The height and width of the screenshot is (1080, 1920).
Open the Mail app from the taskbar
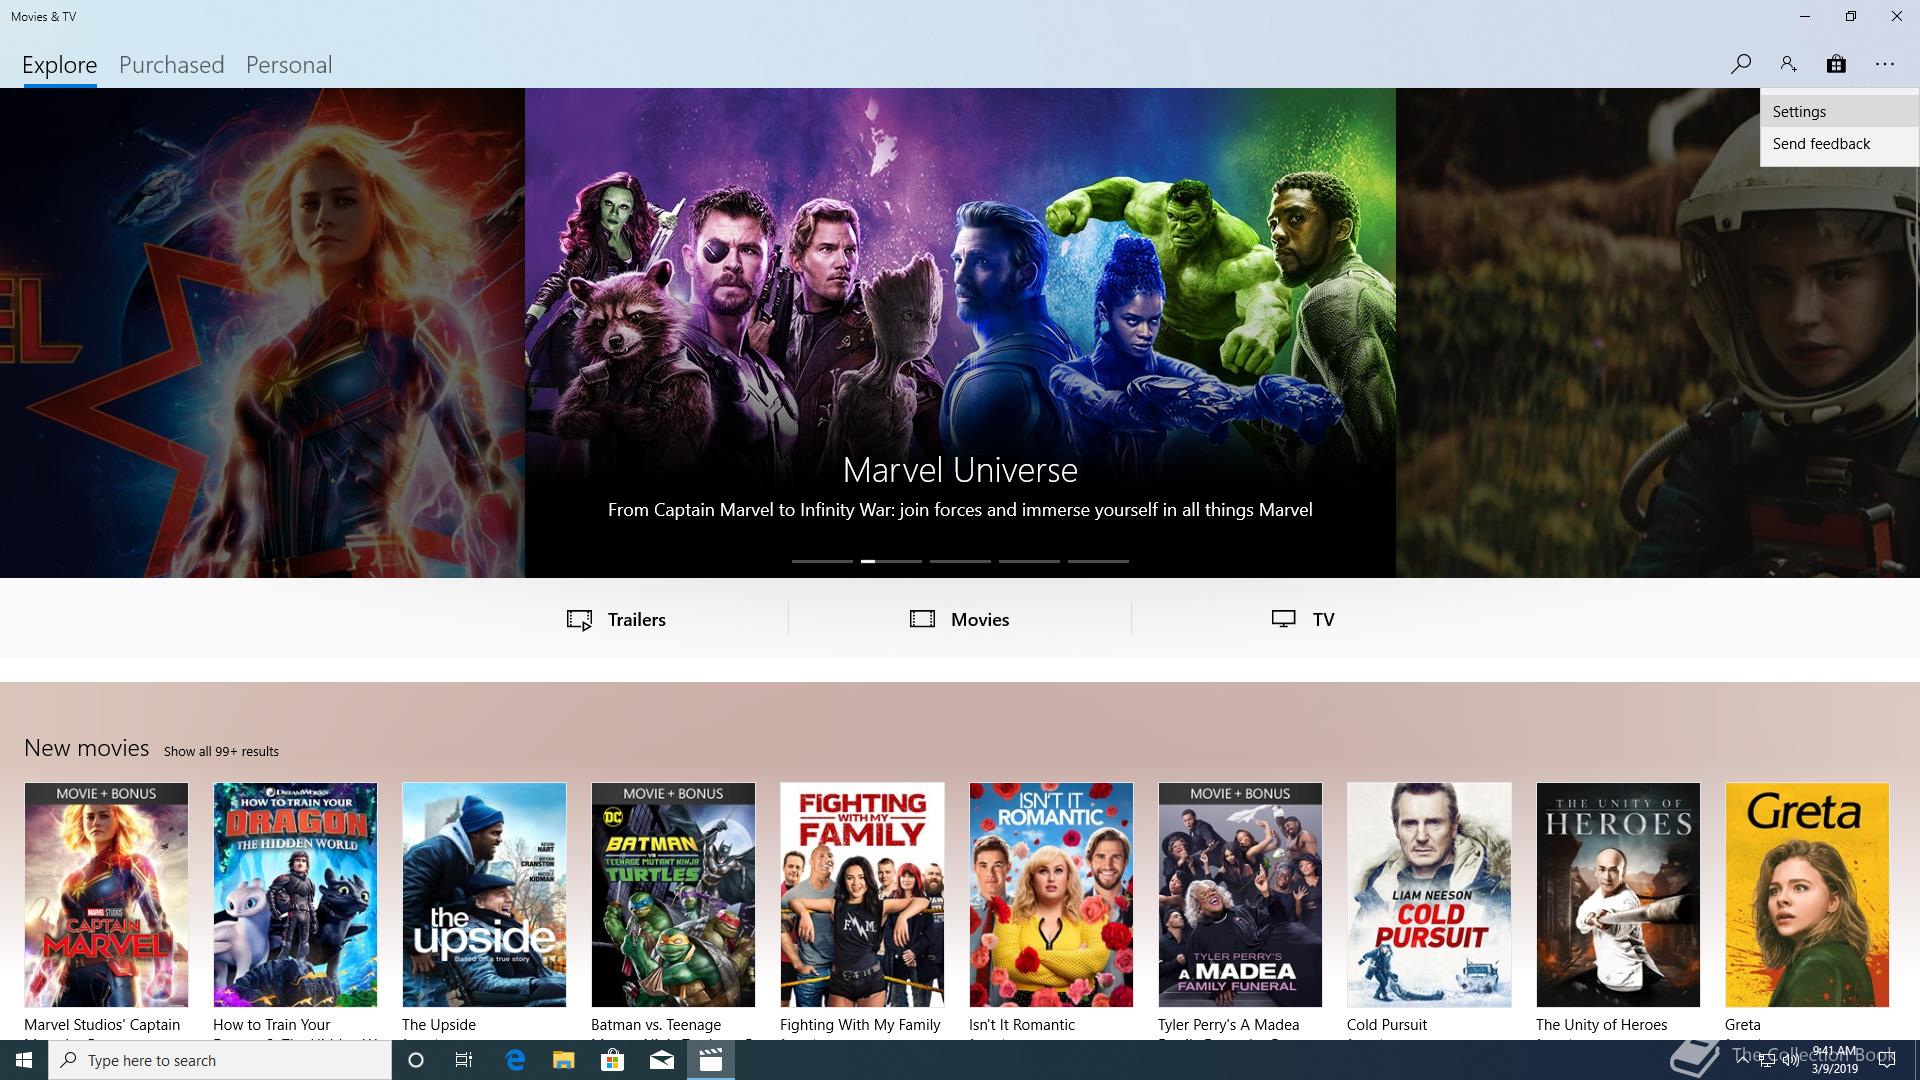point(662,1060)
